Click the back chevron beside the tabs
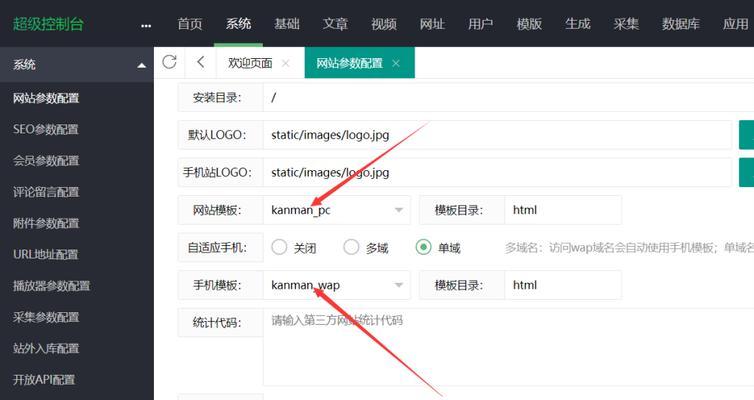Viewport: 754px width, 400px height. click(201, 62)
